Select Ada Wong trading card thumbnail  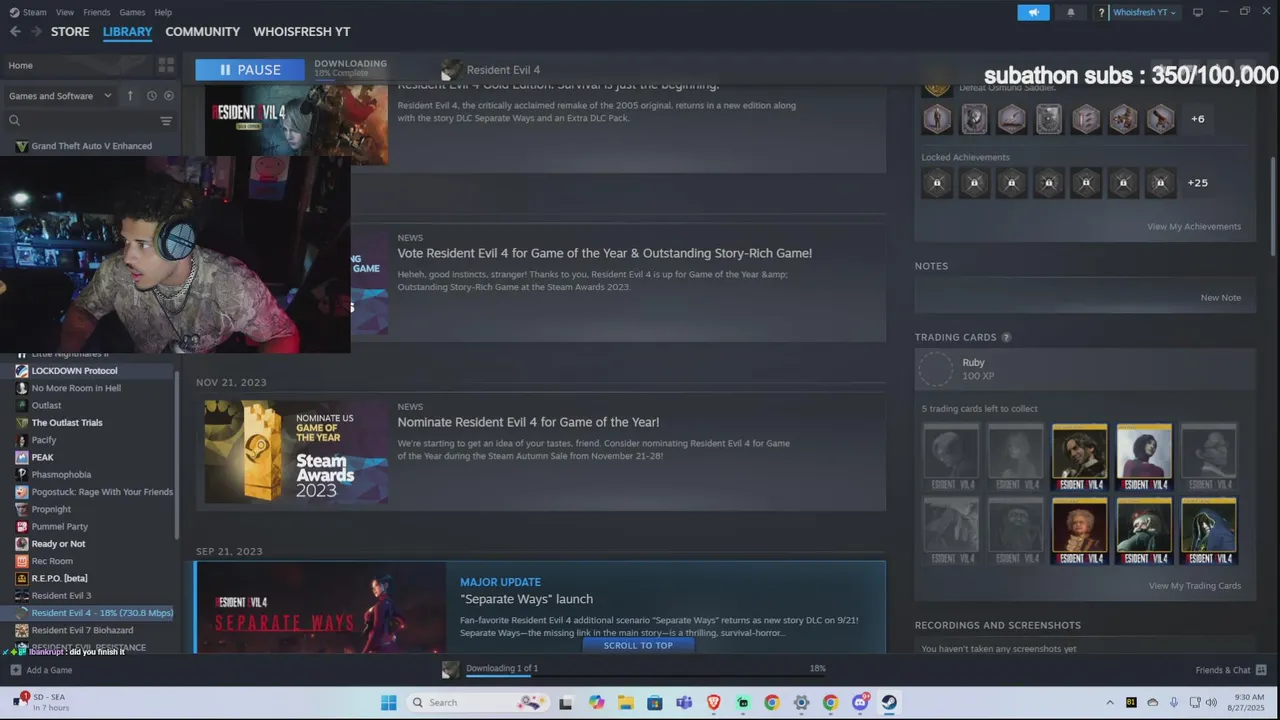[1144, 457]
